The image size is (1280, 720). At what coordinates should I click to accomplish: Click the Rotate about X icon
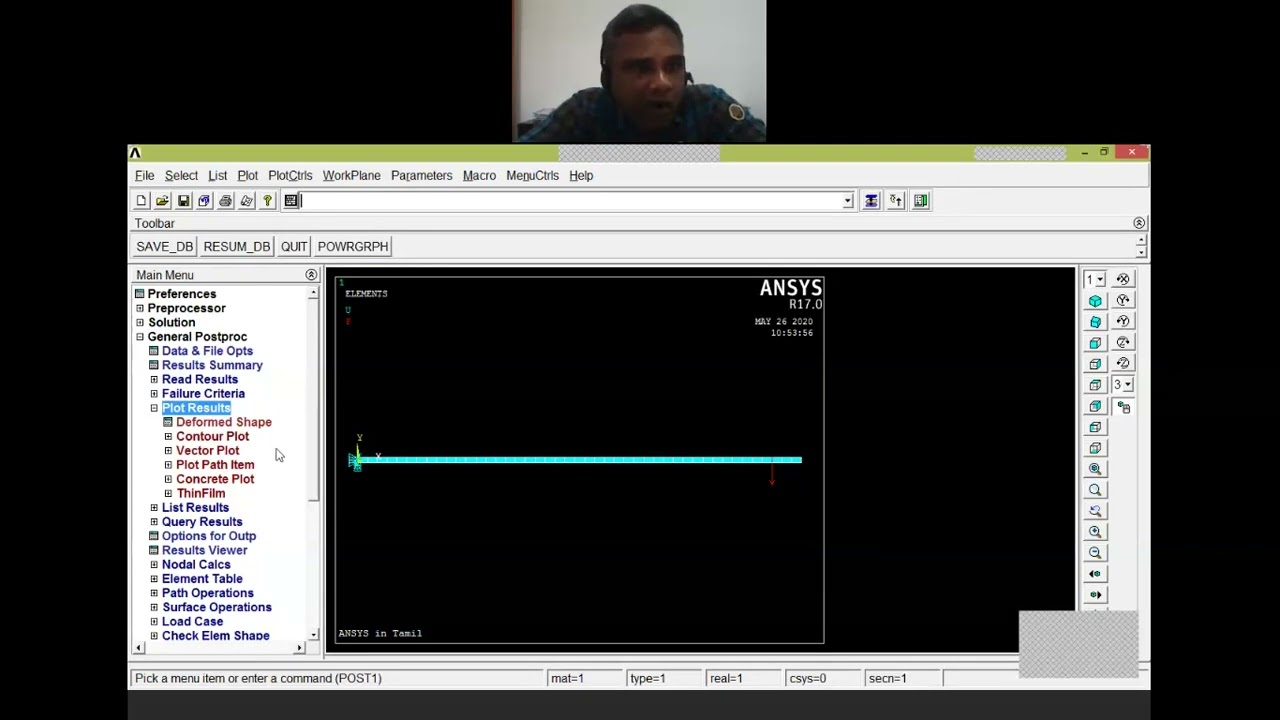pyautogui.click(x=1123, y=280)
